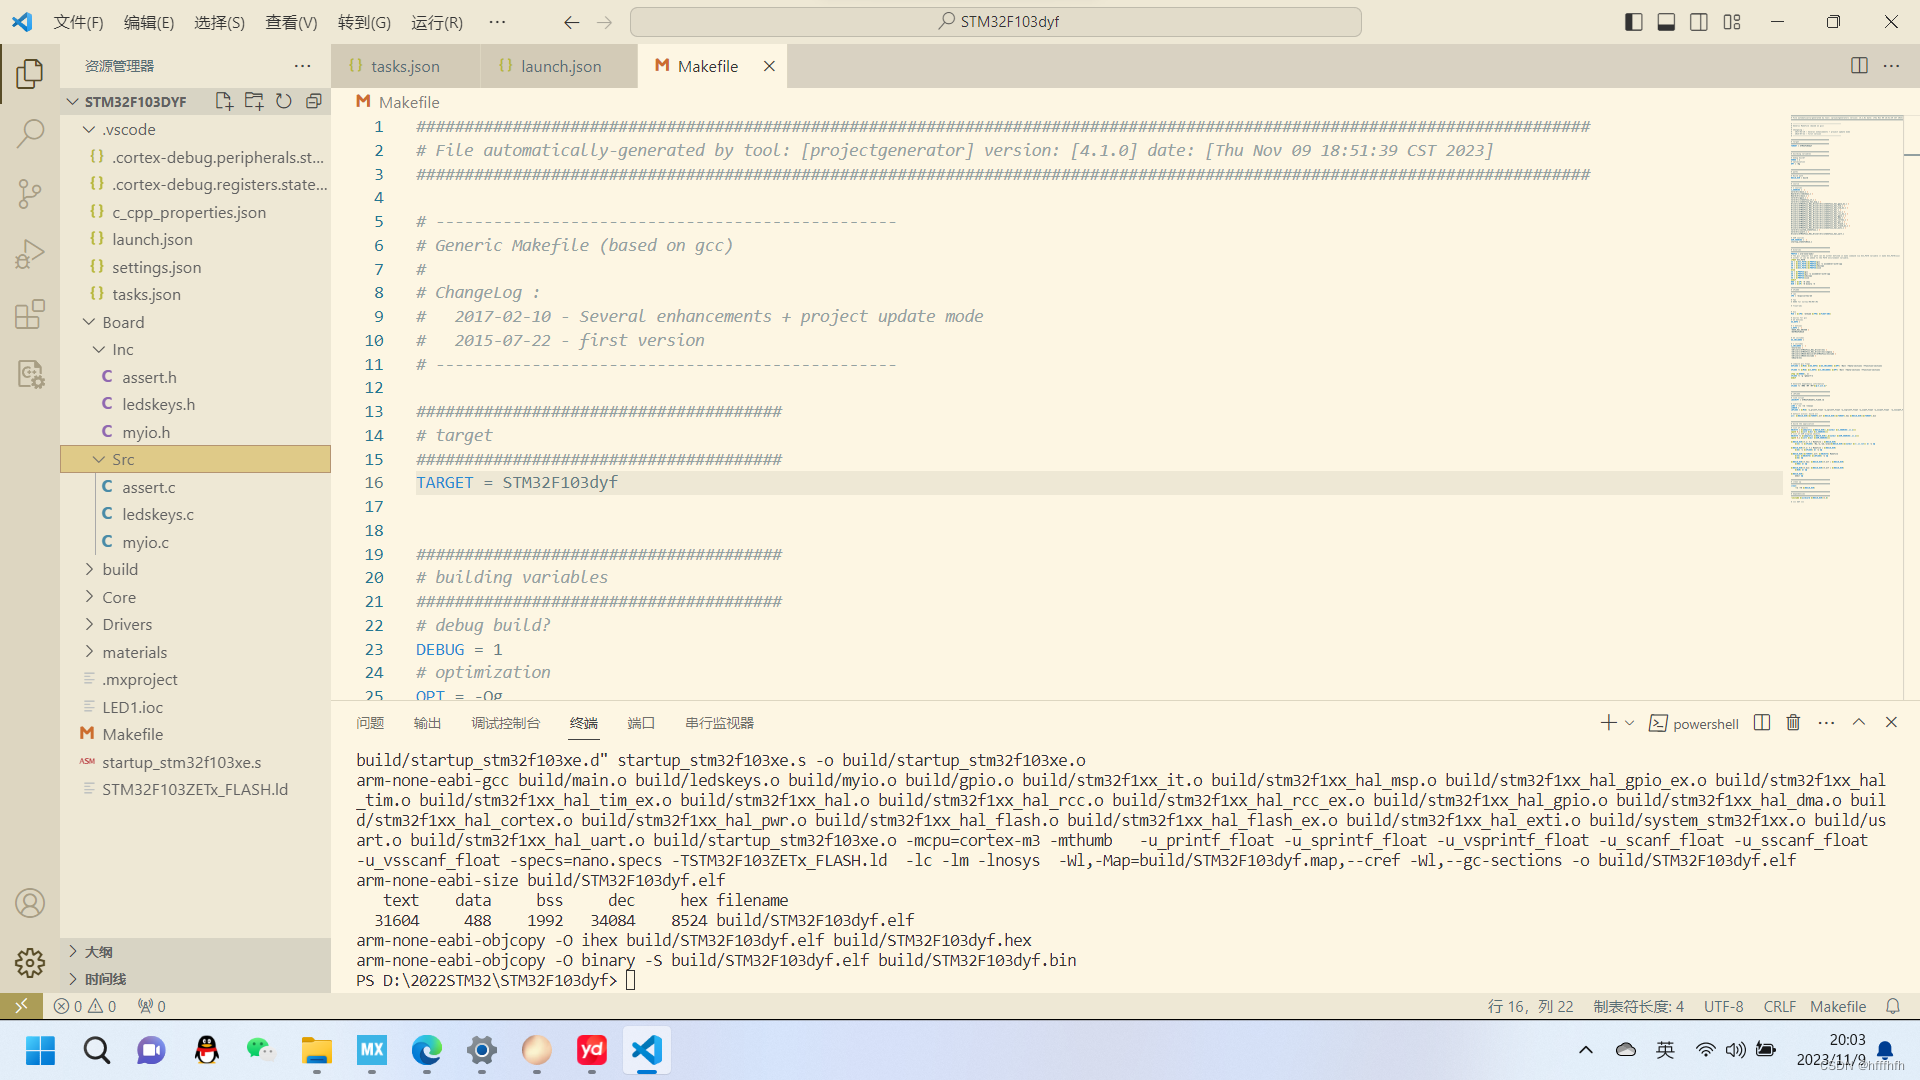The height and width of the screenshot is (1080, 1920).
Task: Click CRLF line ending in status bar
Action: click(1779, 1006)
